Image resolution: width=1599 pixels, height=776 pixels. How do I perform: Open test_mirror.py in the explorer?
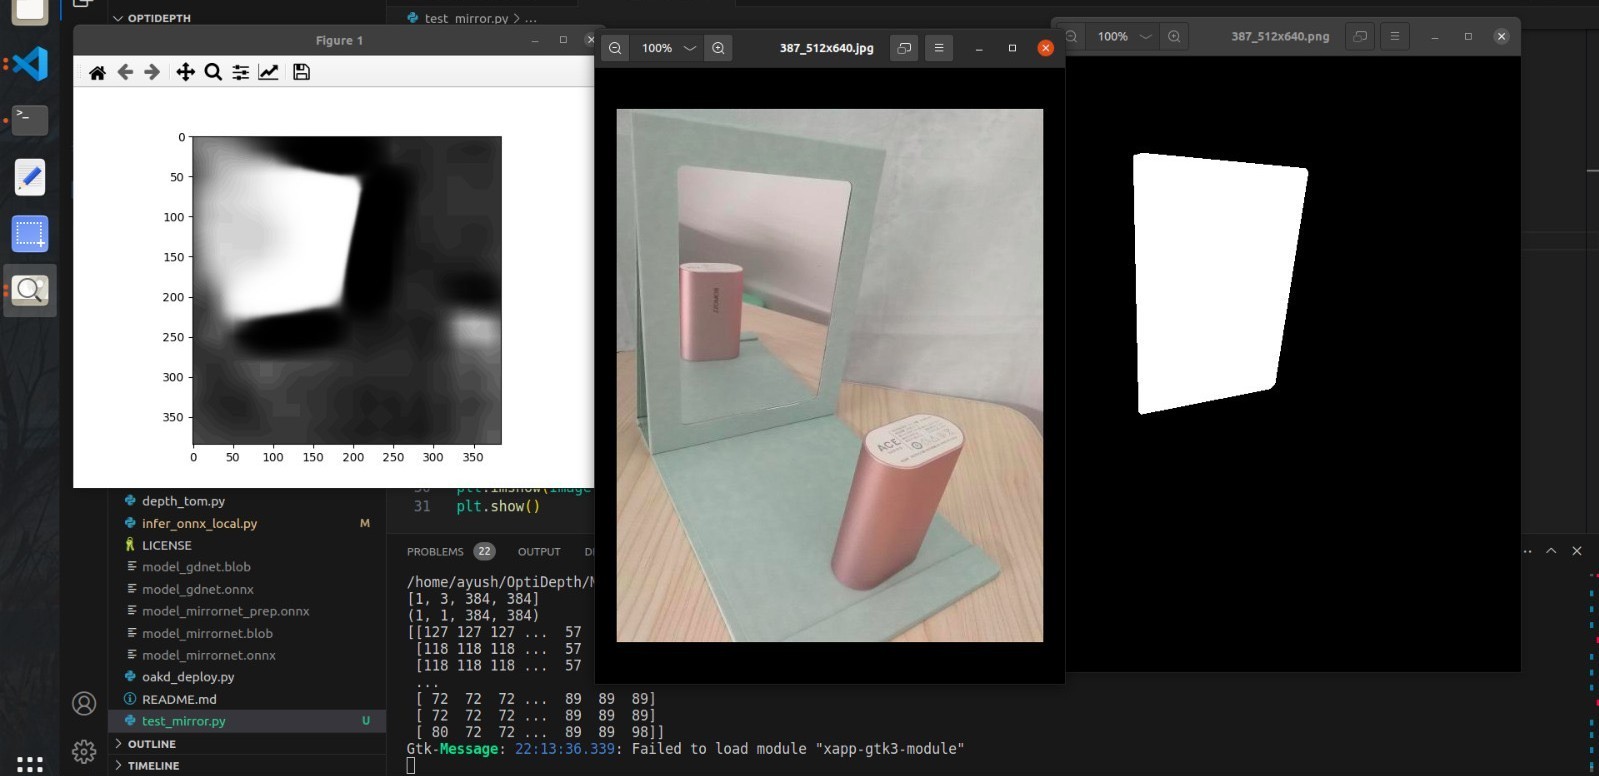click(184, 721)
